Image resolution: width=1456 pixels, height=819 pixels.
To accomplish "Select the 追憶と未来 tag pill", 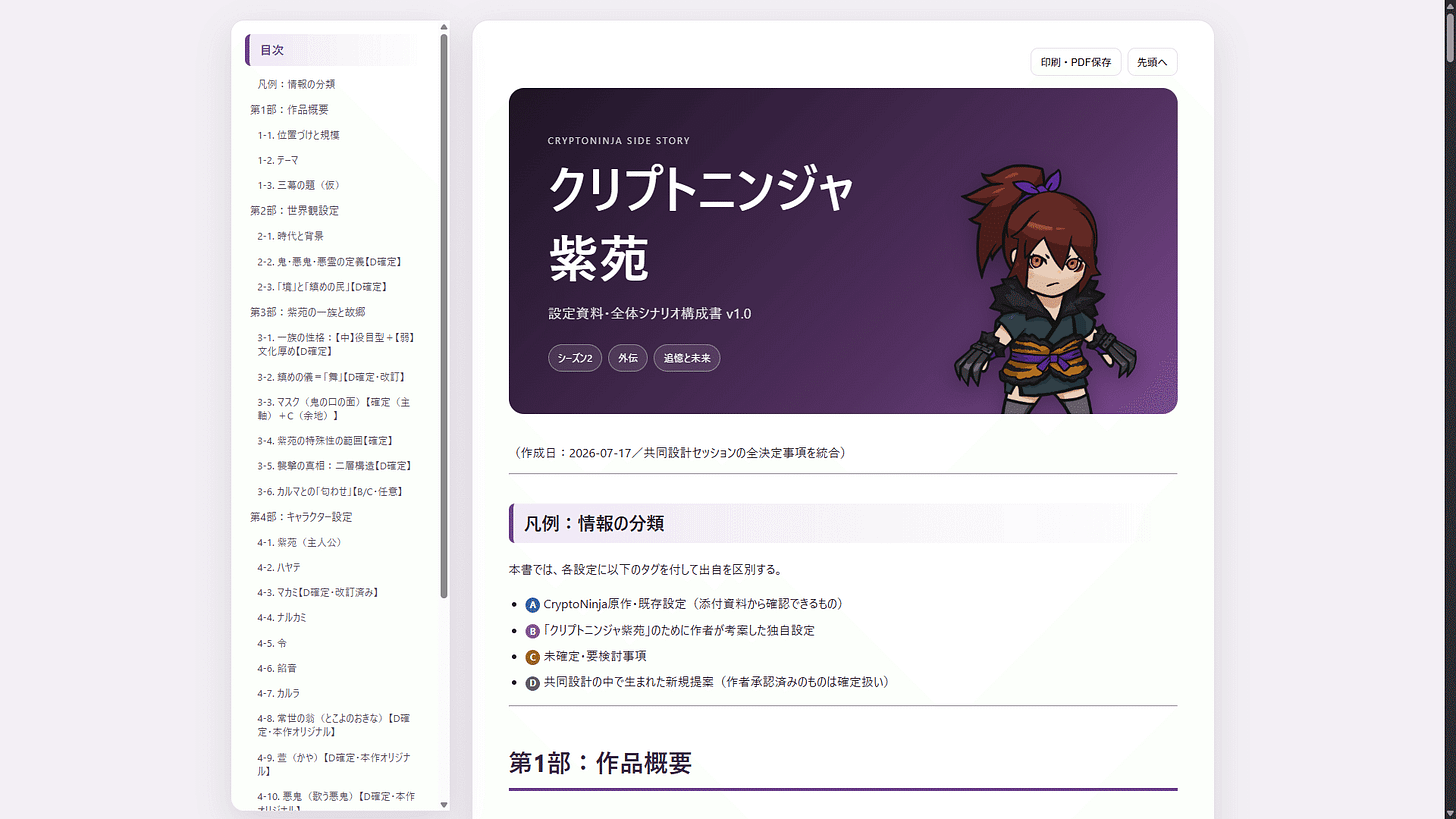I will tap(687, 358).
